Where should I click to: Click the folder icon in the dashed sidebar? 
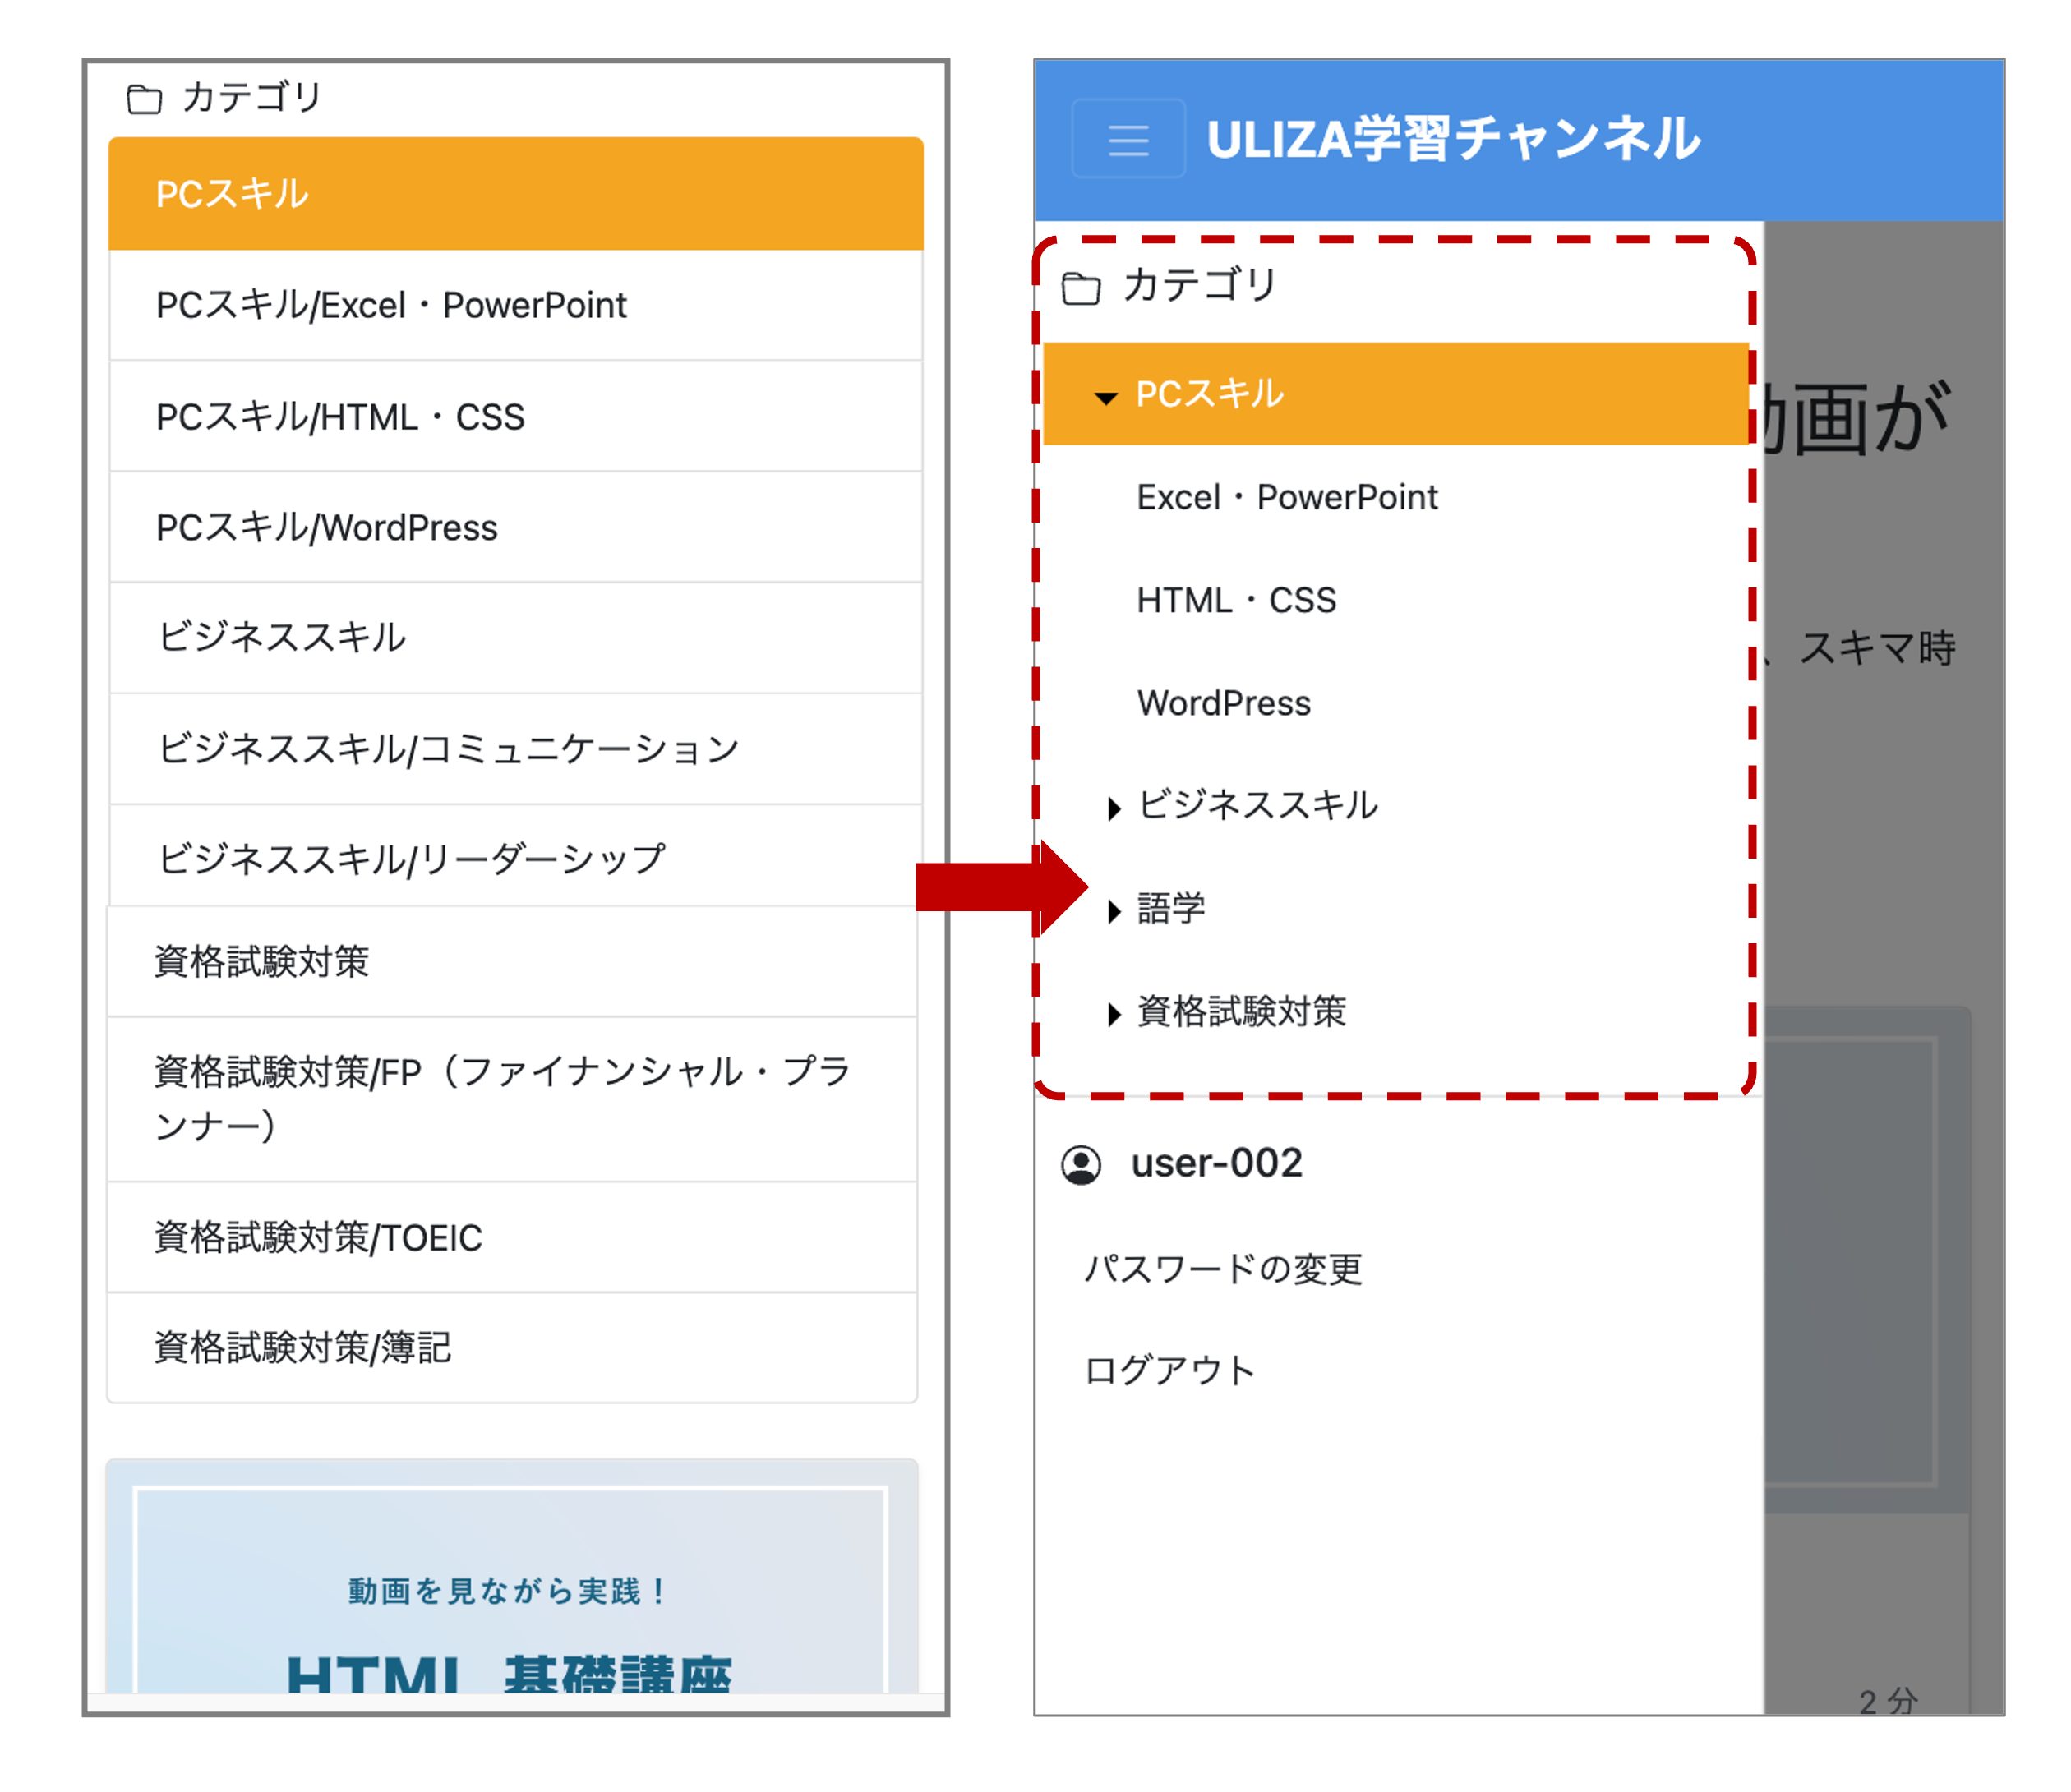[x=1080, y=288]
